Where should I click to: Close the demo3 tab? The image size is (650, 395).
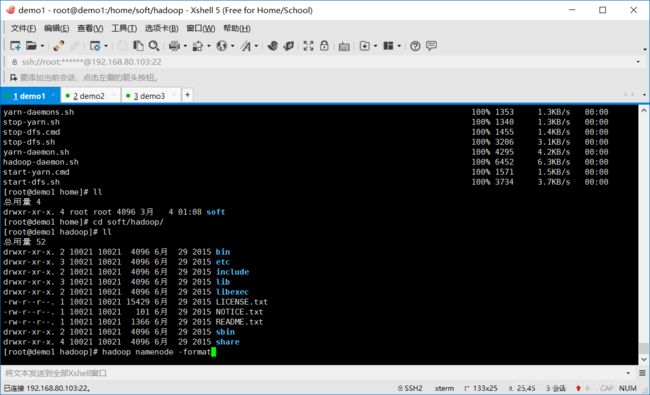tap(174, 95)
